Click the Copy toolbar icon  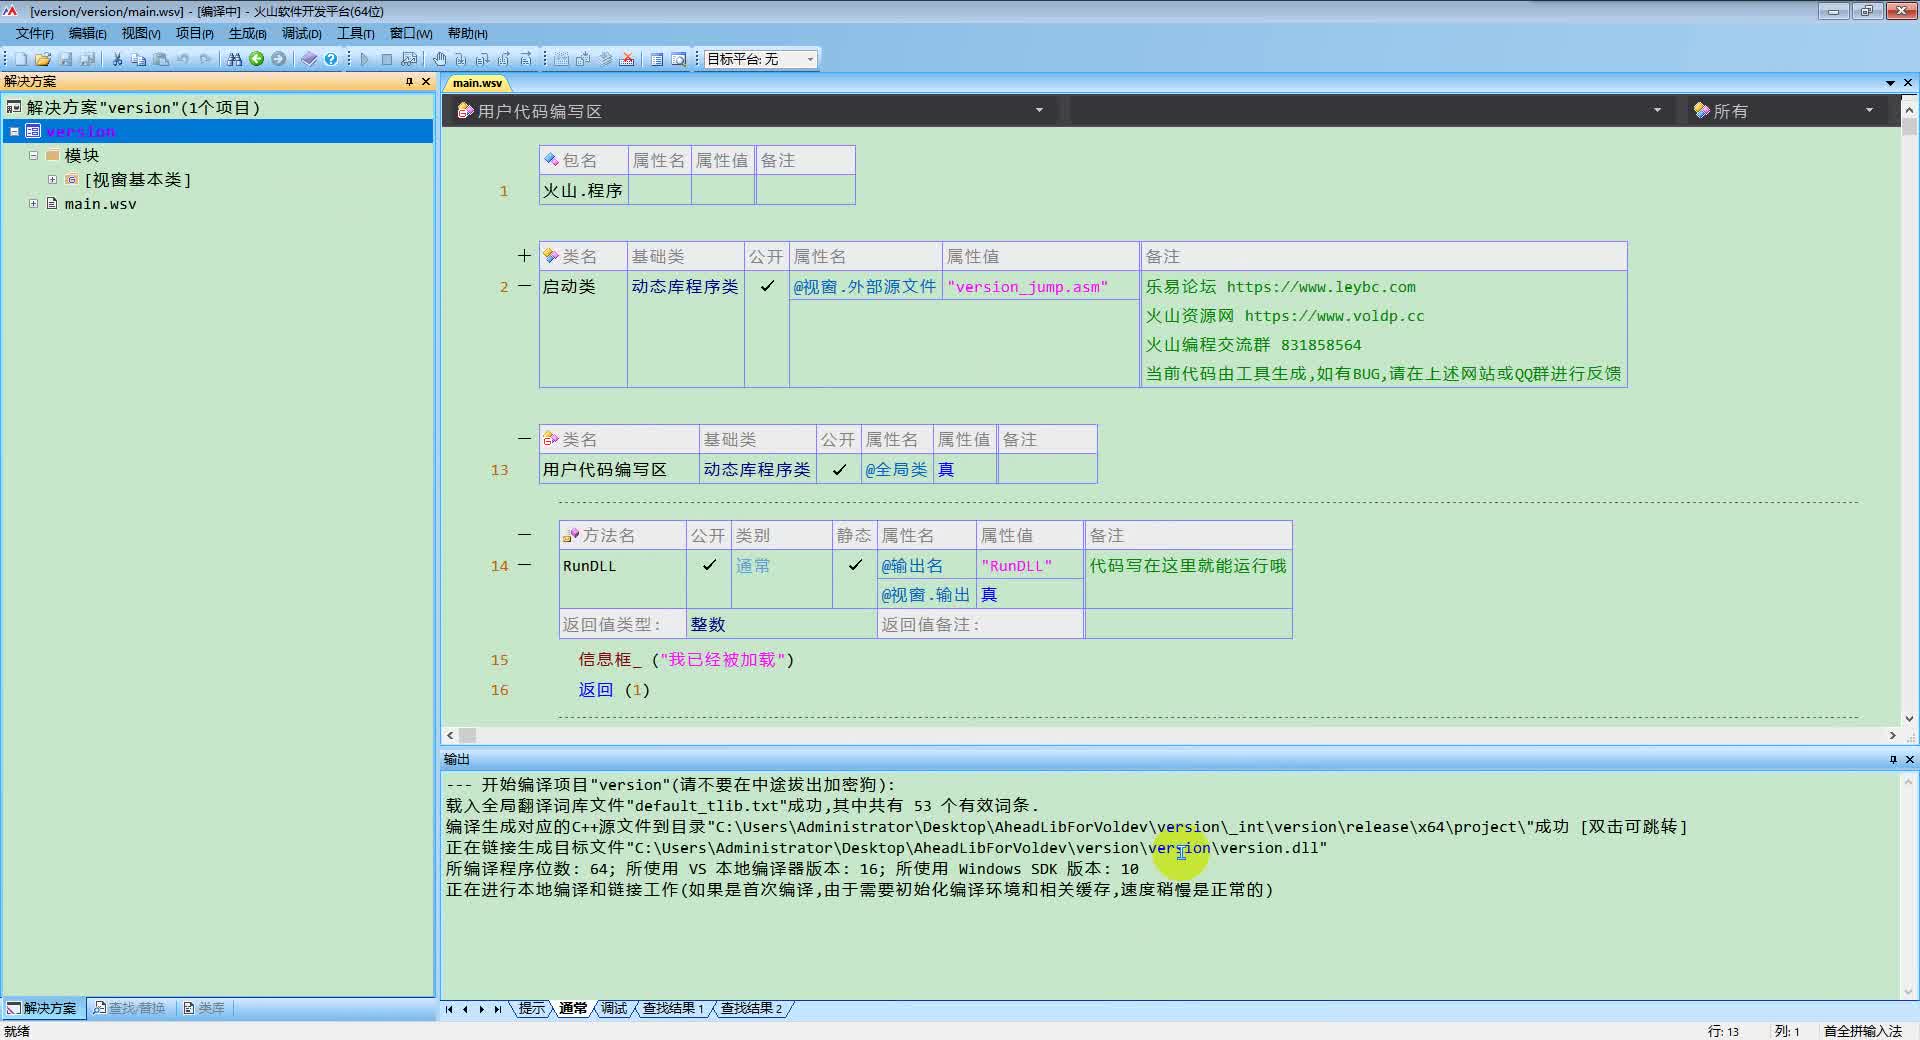pos(139,59)
